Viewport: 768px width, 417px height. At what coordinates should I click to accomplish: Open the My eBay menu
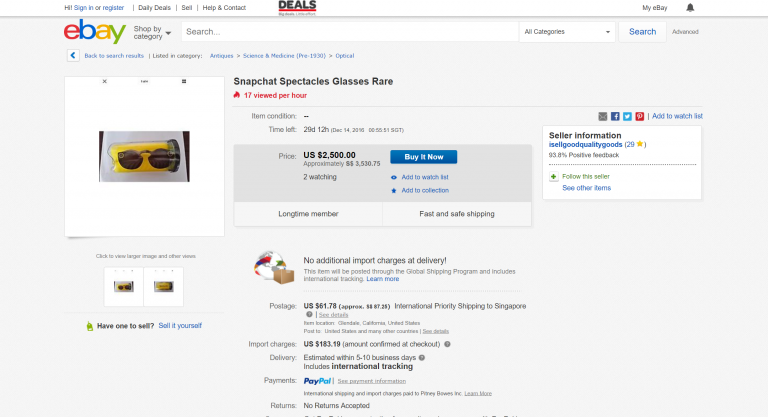655,8
